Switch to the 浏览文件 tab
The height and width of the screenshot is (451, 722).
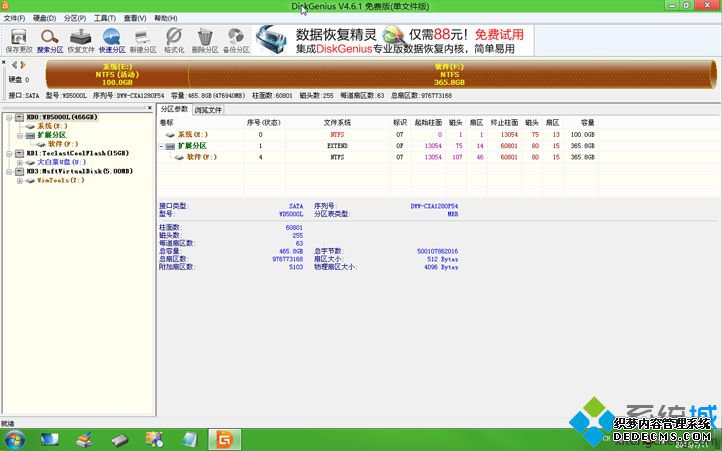click(208, 110)
